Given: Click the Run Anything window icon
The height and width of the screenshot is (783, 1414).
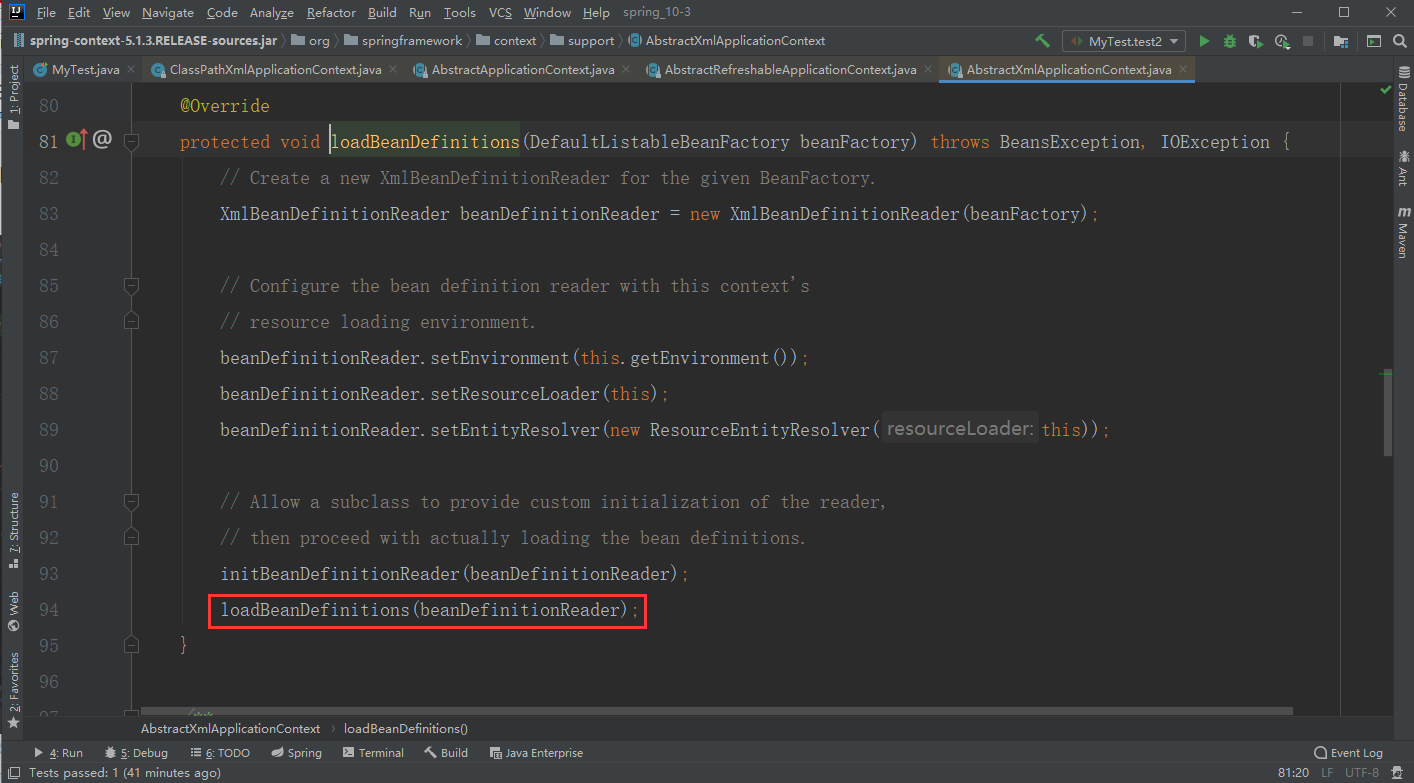Looking at the screenshot, I should (1374, 41).
